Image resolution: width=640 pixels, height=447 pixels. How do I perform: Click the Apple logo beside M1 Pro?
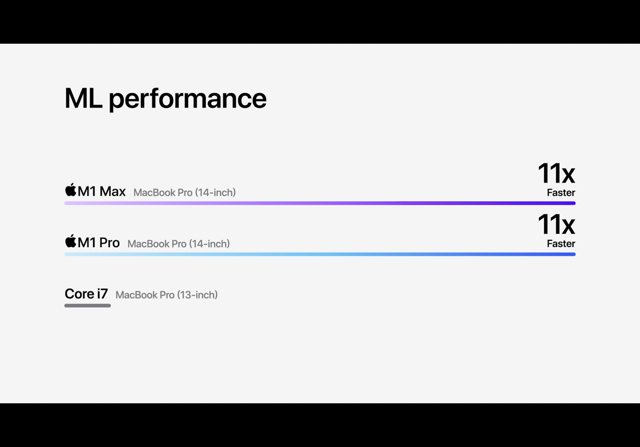click(71, 241)
